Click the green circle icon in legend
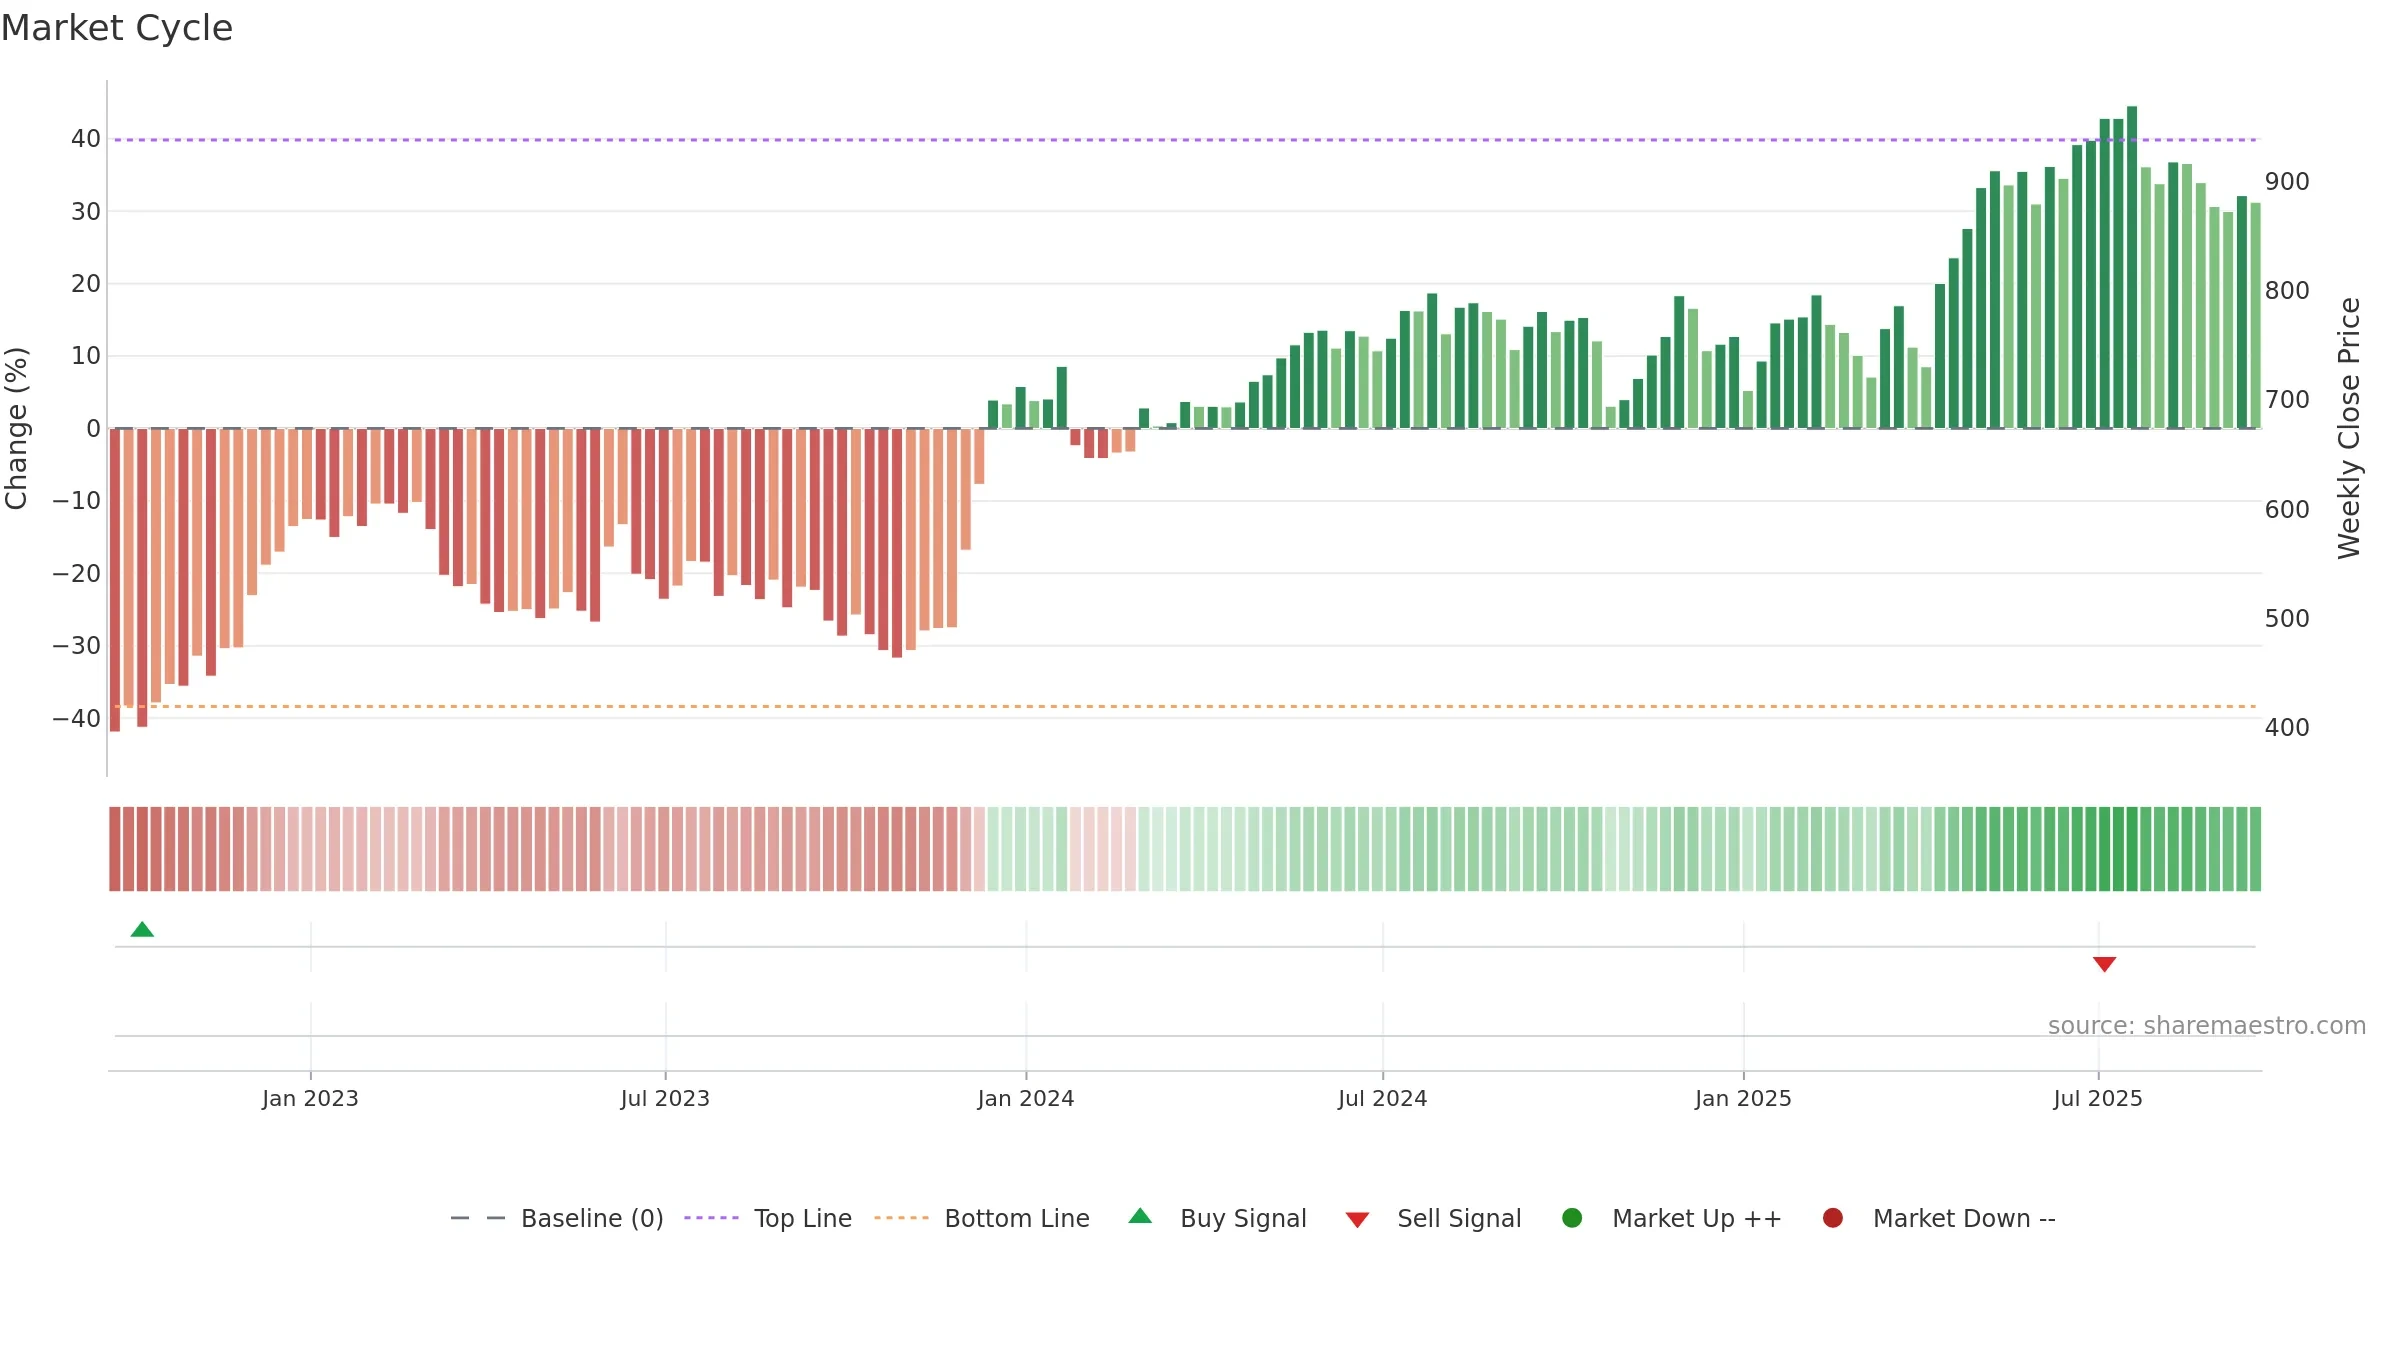Image resolution: width=2400 pixels, height=1350 pixels. point(1572,1218)
